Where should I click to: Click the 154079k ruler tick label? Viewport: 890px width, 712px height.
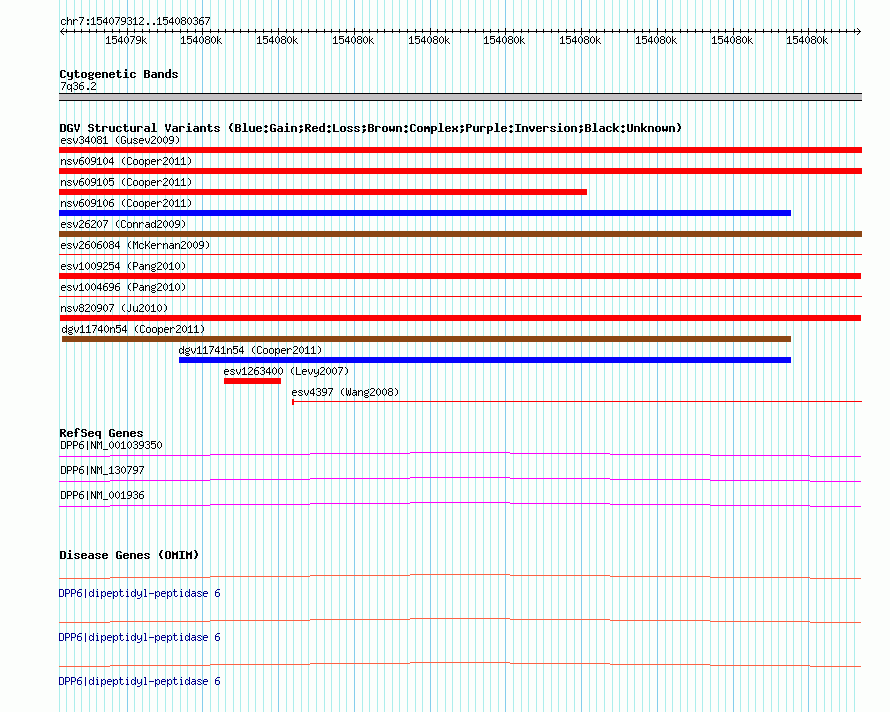pyautogui.click(x=126, y=40)
